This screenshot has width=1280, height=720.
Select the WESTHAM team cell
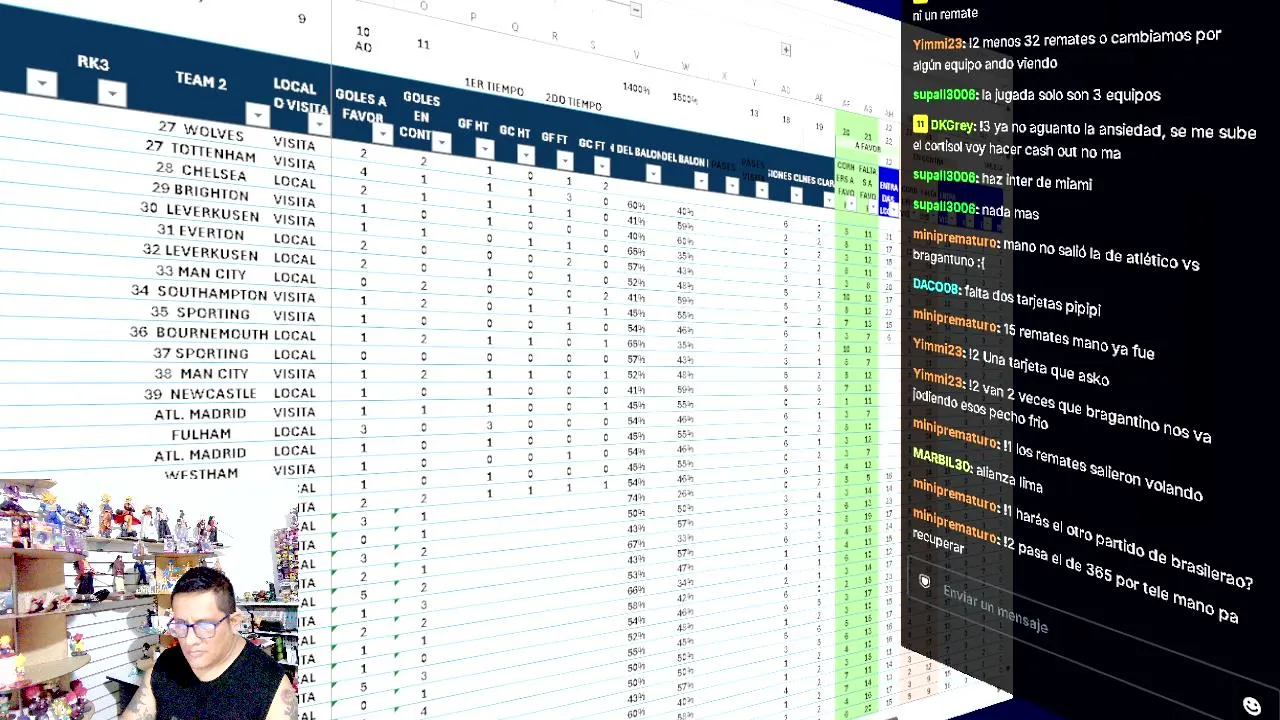[x=201, y=473]
